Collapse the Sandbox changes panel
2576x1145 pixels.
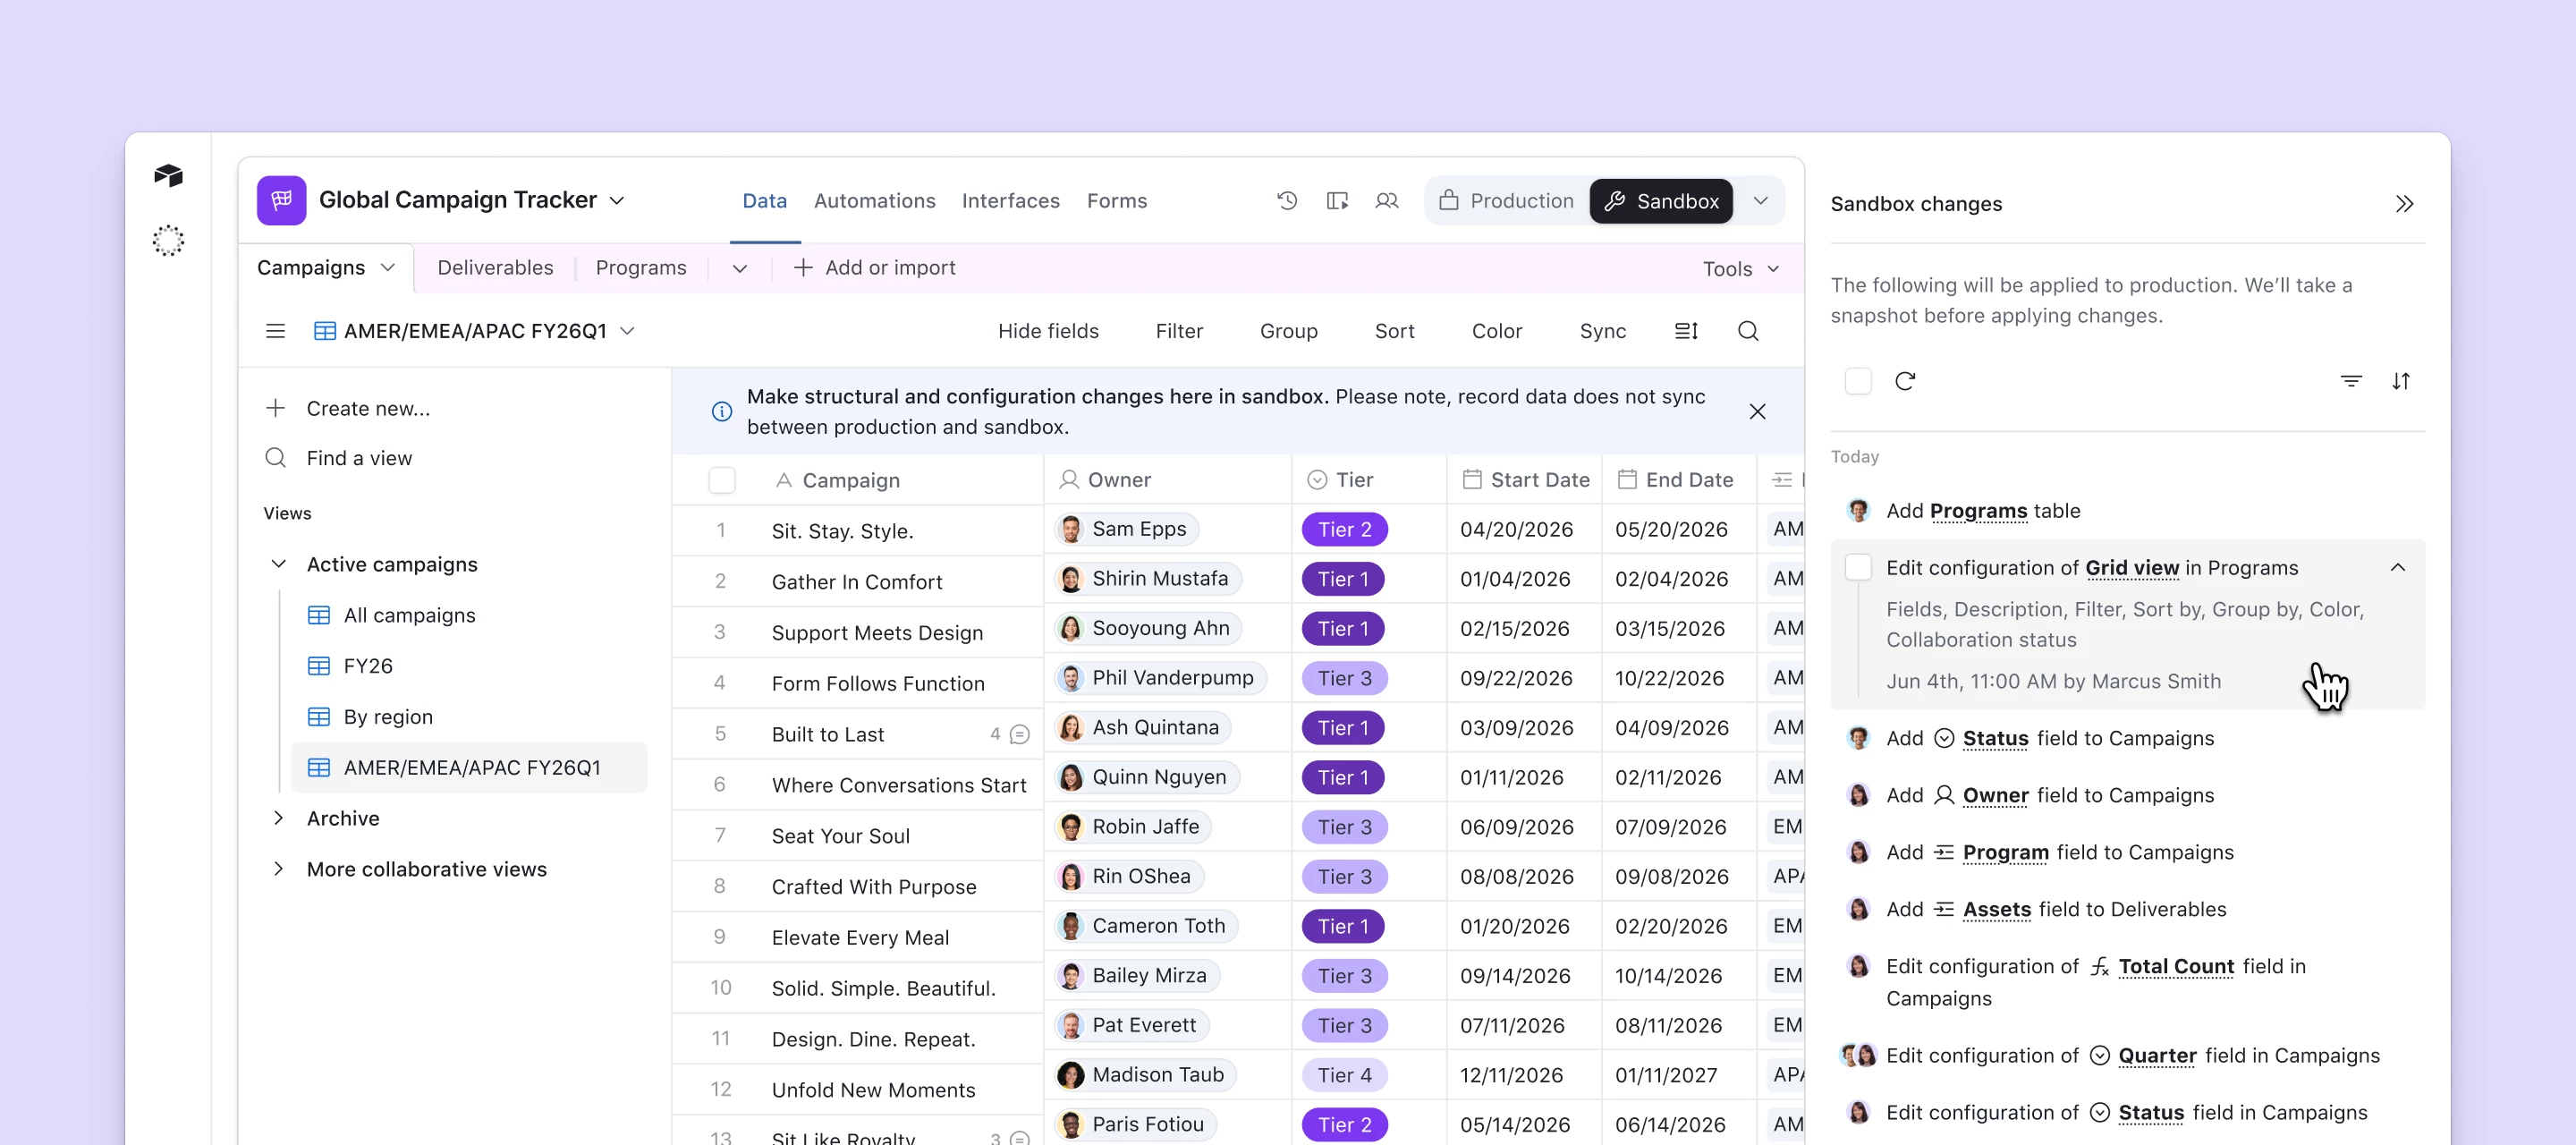(x=2406, y=204)
